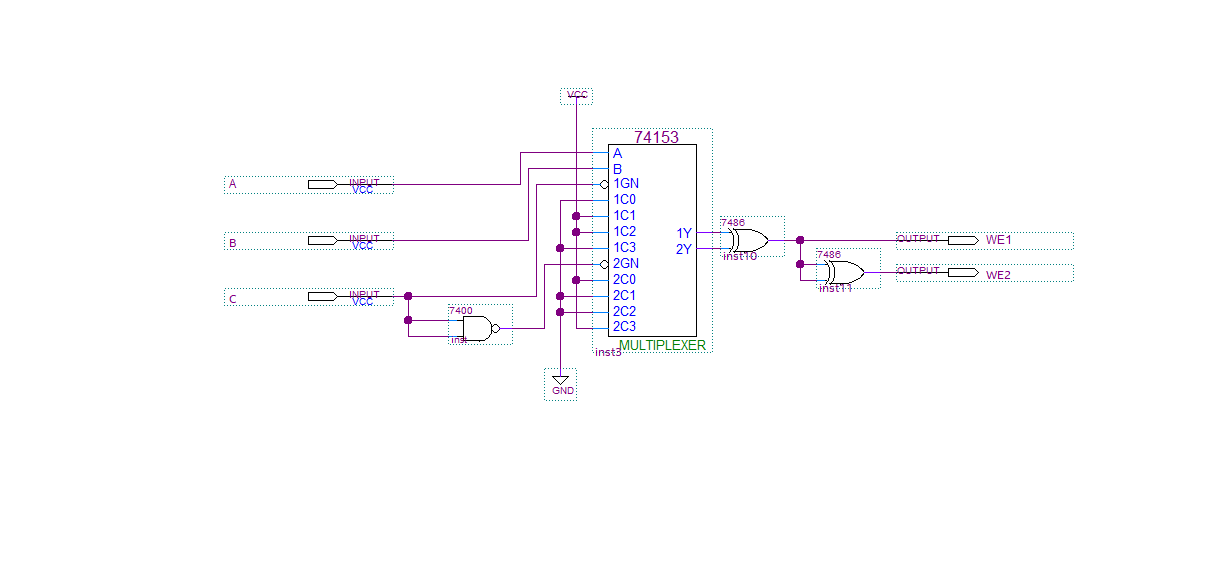Click the MULTIPLEXER label under the block
The width and height of the screenshot is (1205, 569).
click(662, 345)
